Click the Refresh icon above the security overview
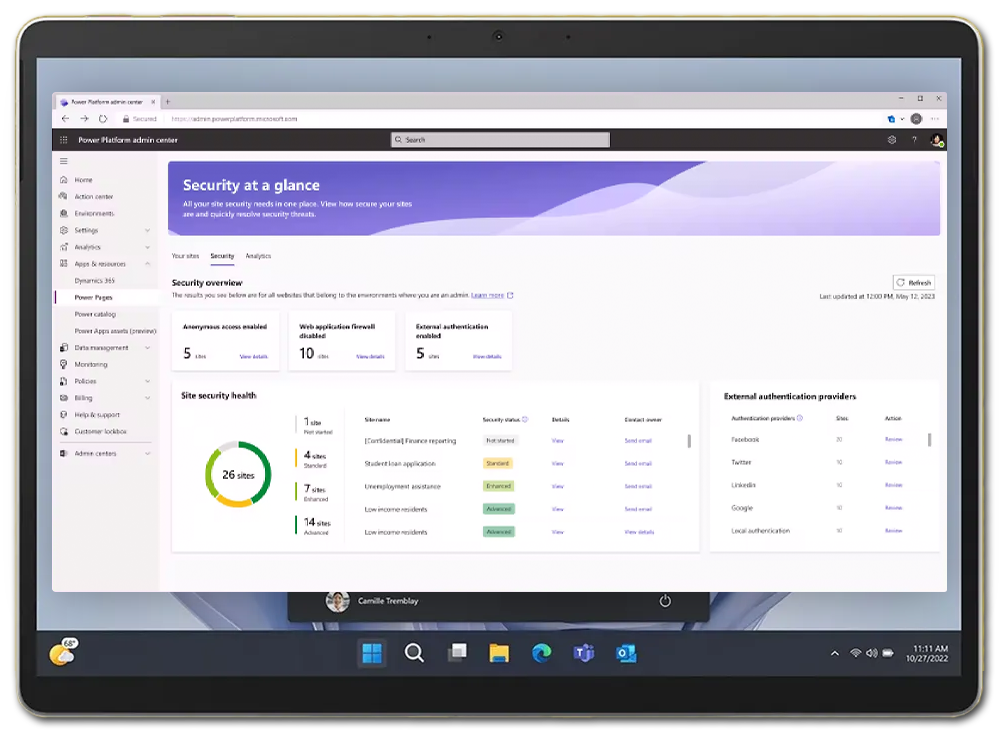This screenshot has width=999, height=735. tap(901, 282)
